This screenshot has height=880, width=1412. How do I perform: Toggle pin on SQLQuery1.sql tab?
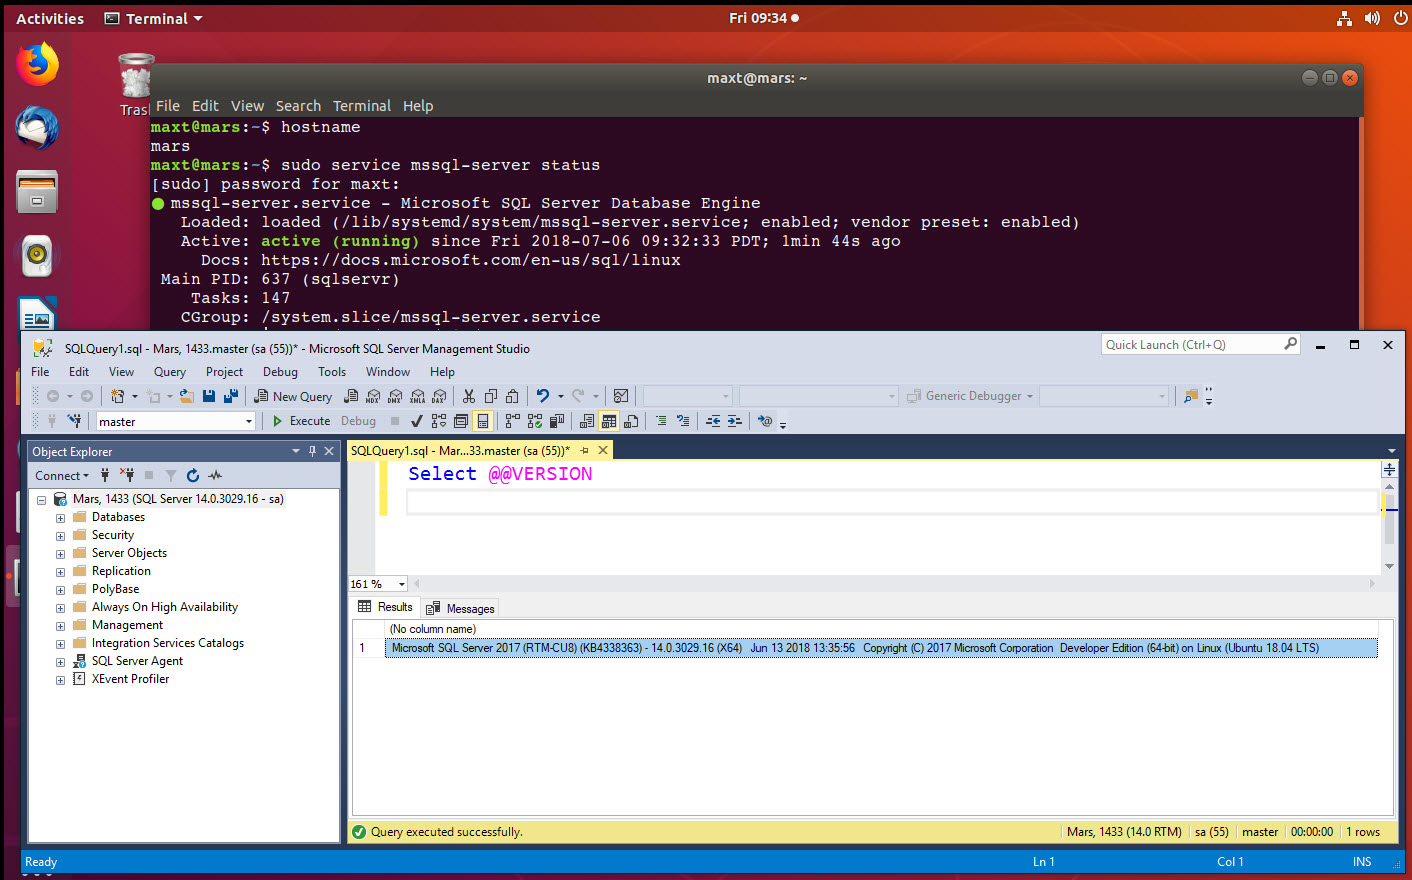584,451
